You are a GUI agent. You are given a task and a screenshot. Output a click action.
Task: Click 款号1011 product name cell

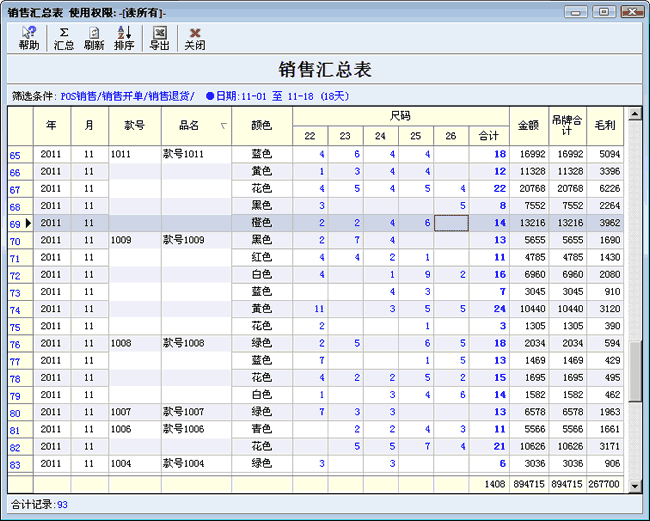click(x=196, y=154)
